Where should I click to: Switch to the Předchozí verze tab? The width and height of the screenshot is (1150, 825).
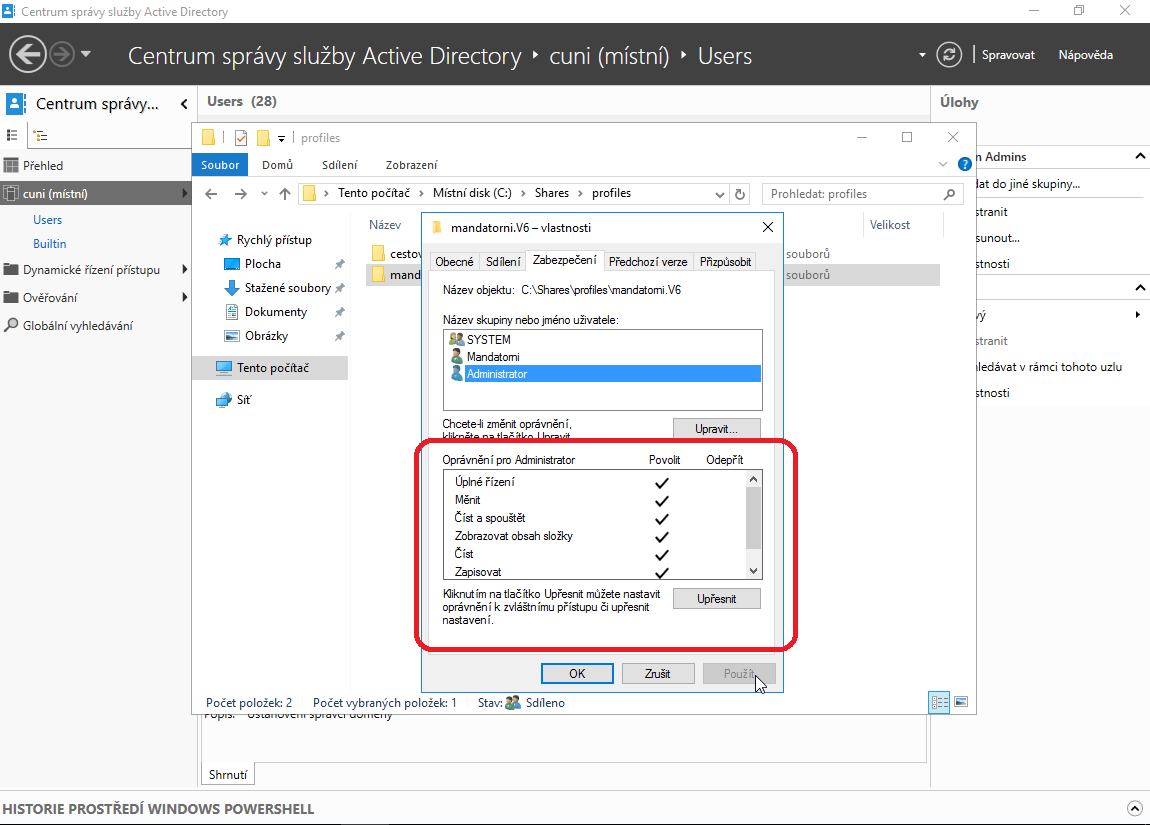pos(648,262)
